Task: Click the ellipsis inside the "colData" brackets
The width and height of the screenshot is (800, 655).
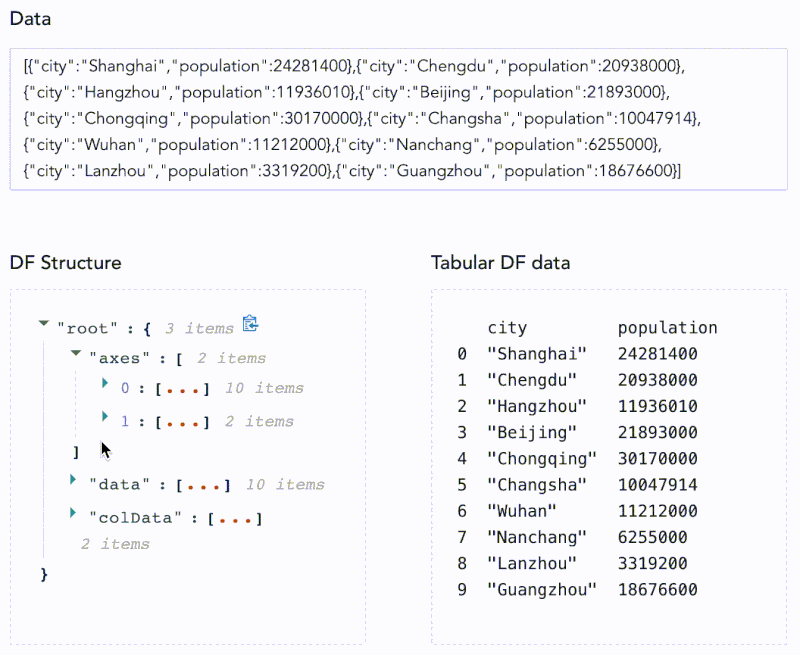Action: point(234,519)
